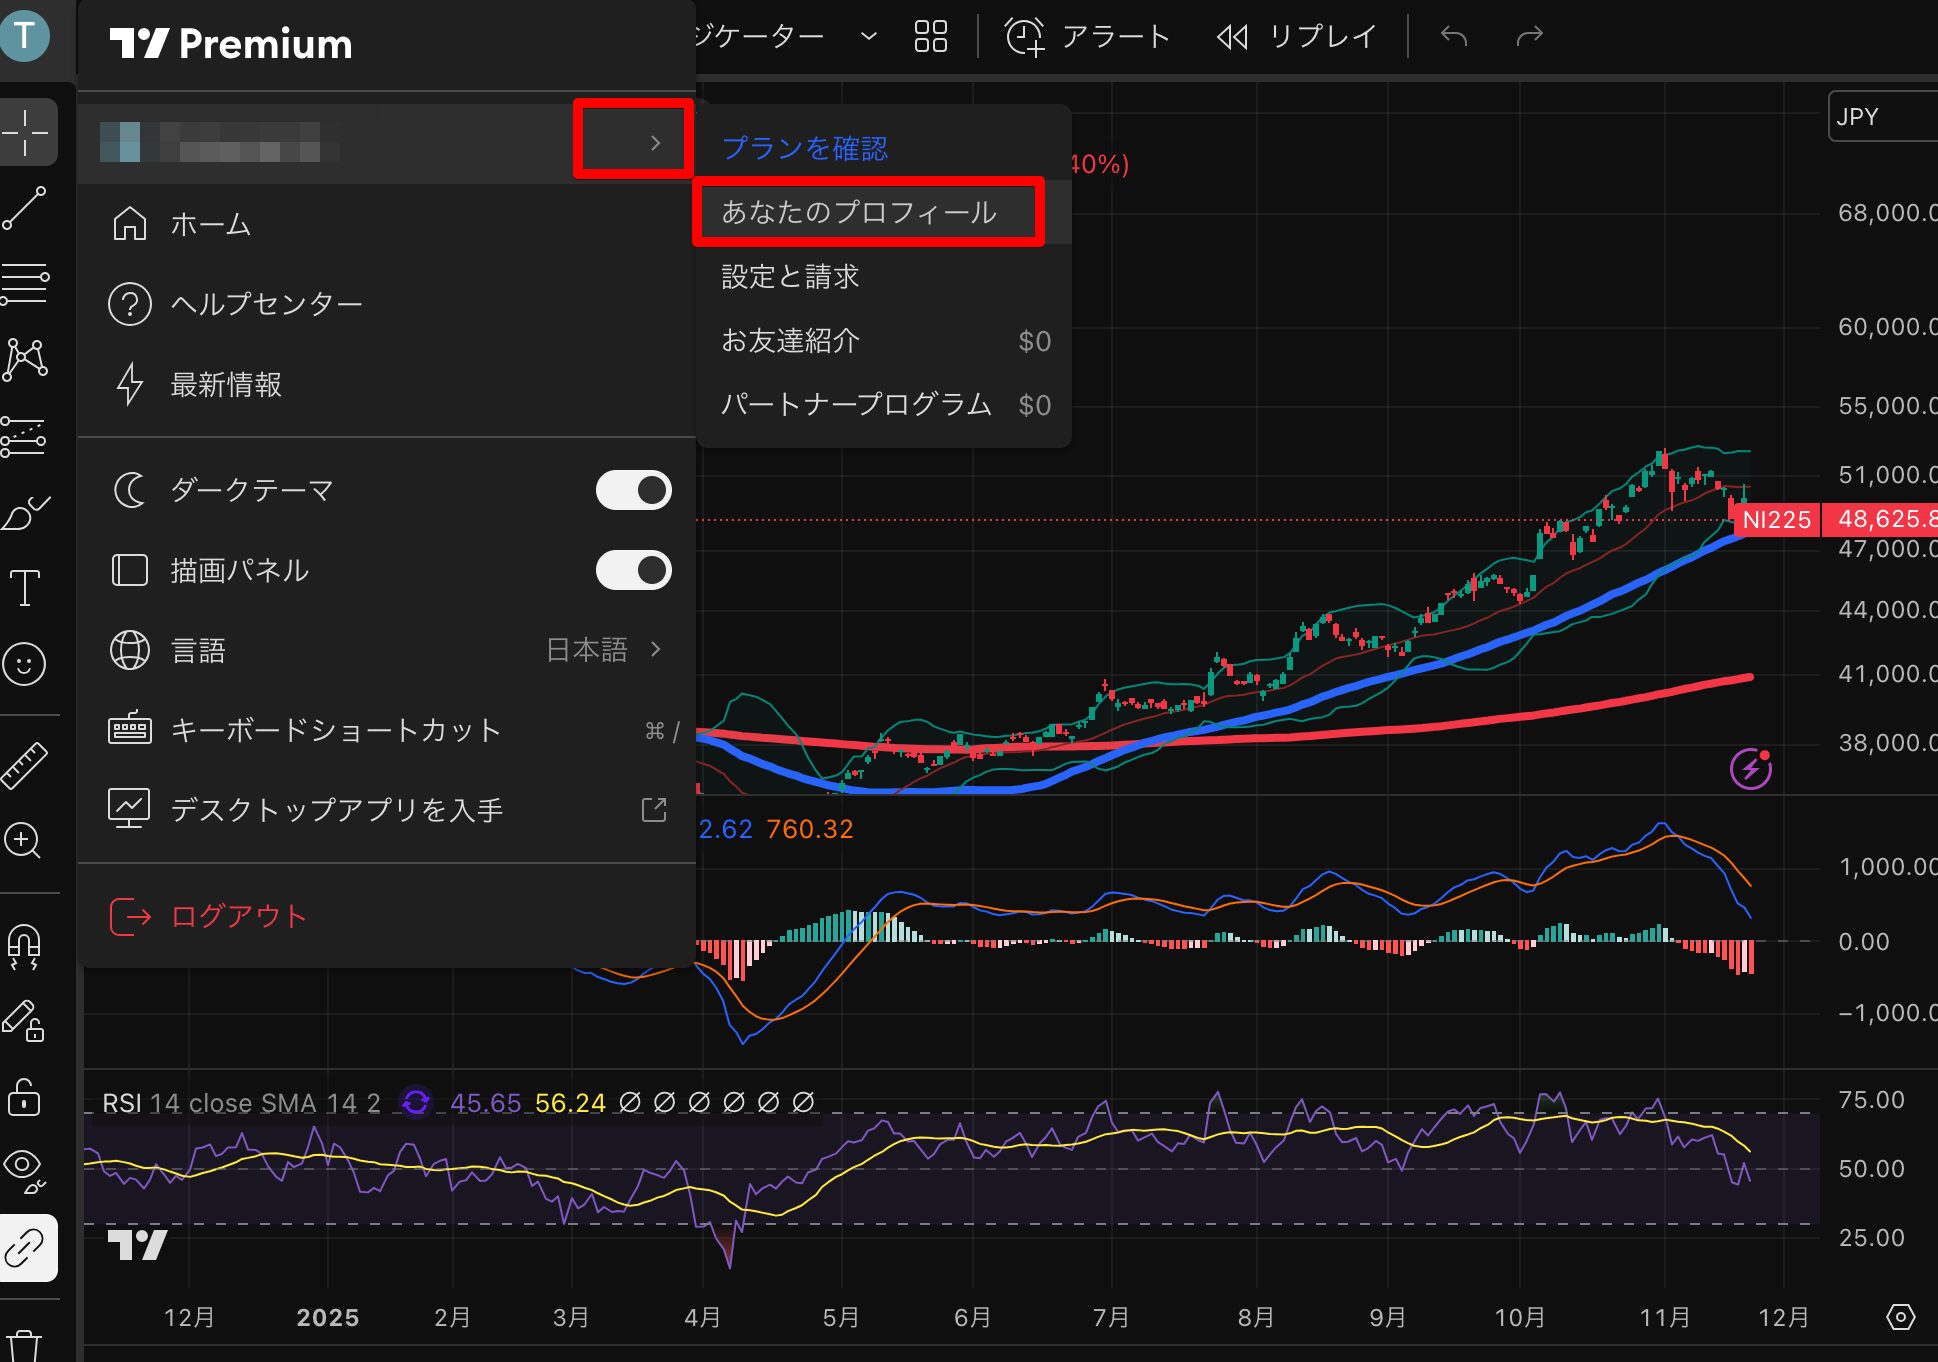Open the emoji icons tool
The height and width of the screenshot is (1362, 1938).
[x=25, y=664]
